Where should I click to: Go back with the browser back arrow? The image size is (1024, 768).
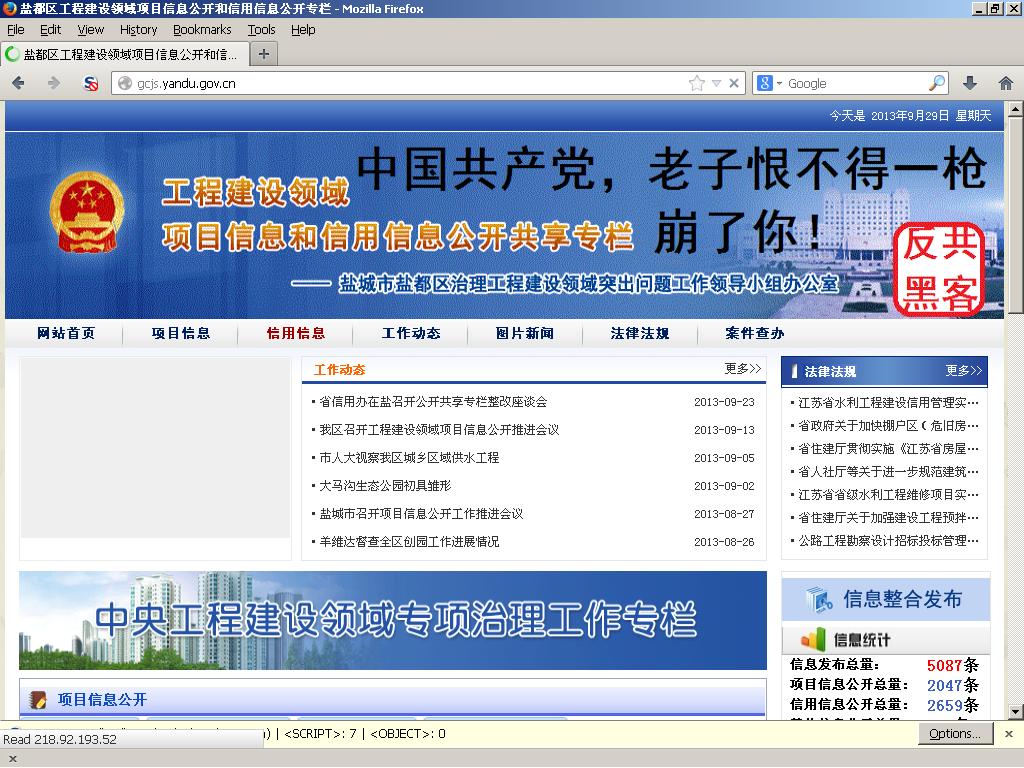(x=18, y=83)
